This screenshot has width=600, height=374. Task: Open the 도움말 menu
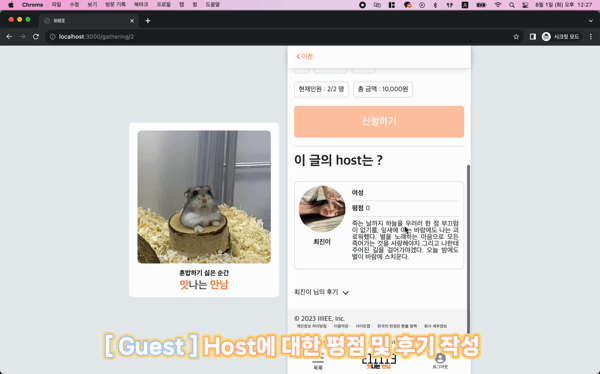(x=213, y=5)
